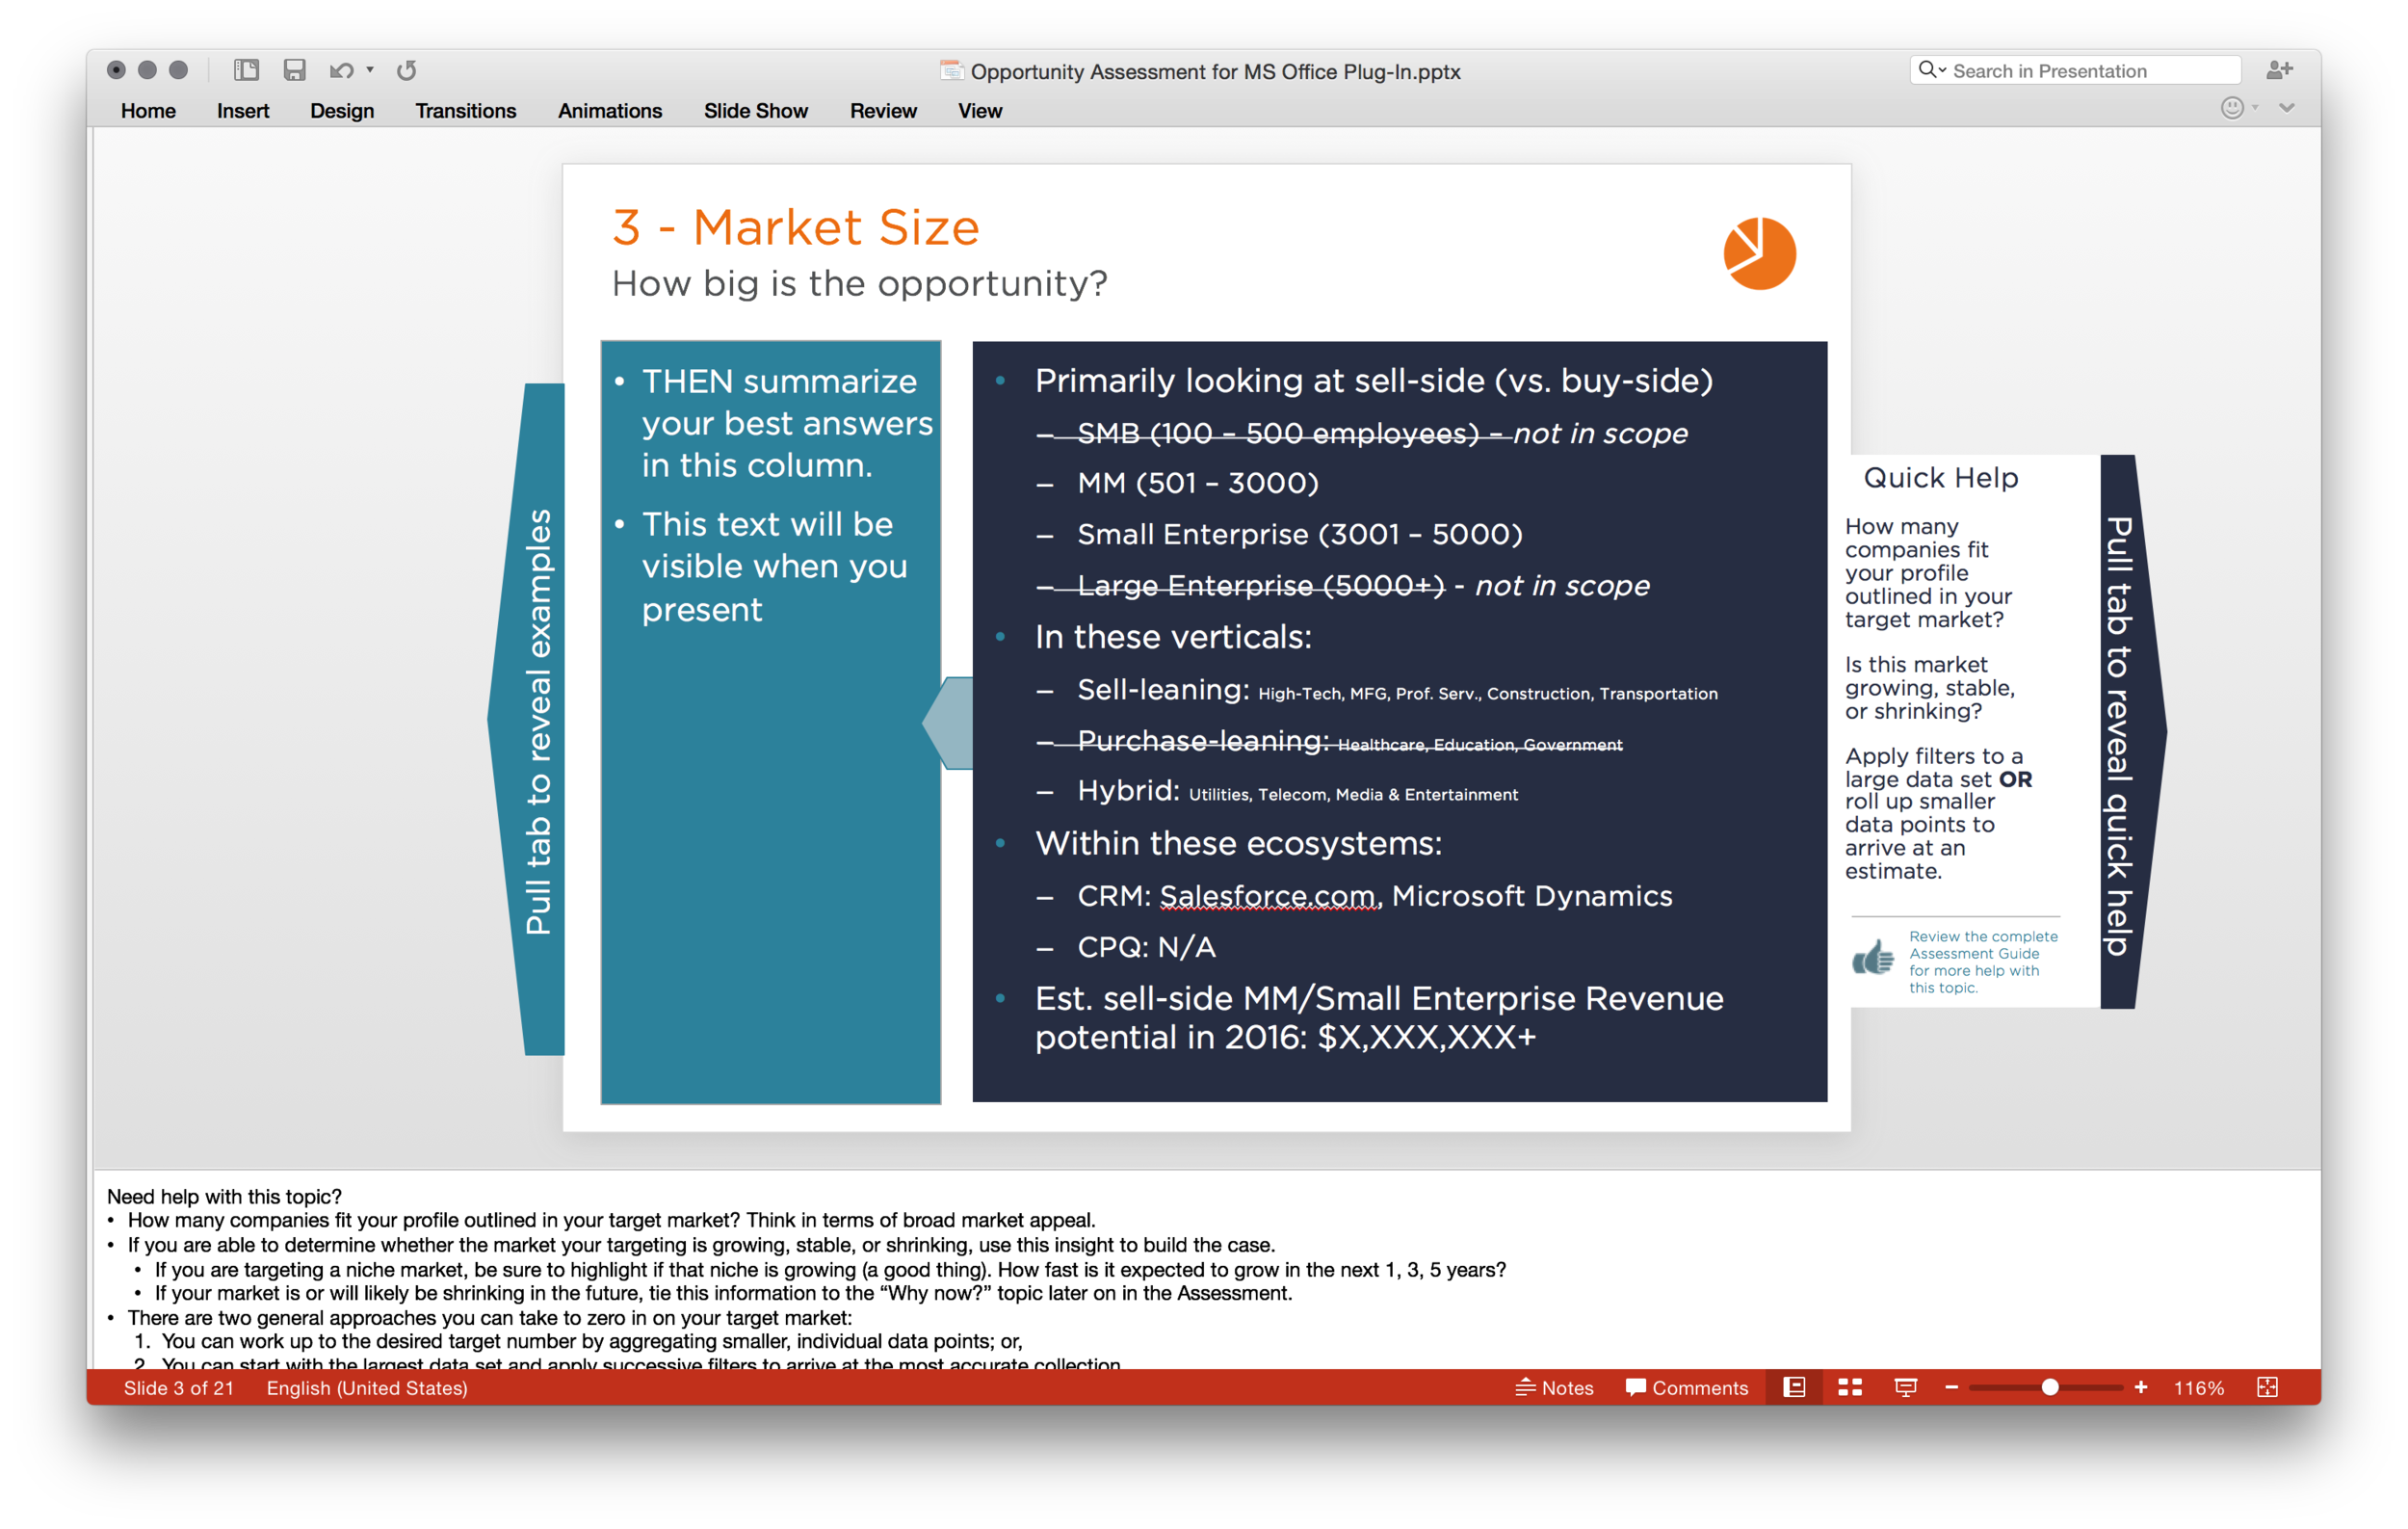Open the Transitions ribbon tab

pos(465,111)
